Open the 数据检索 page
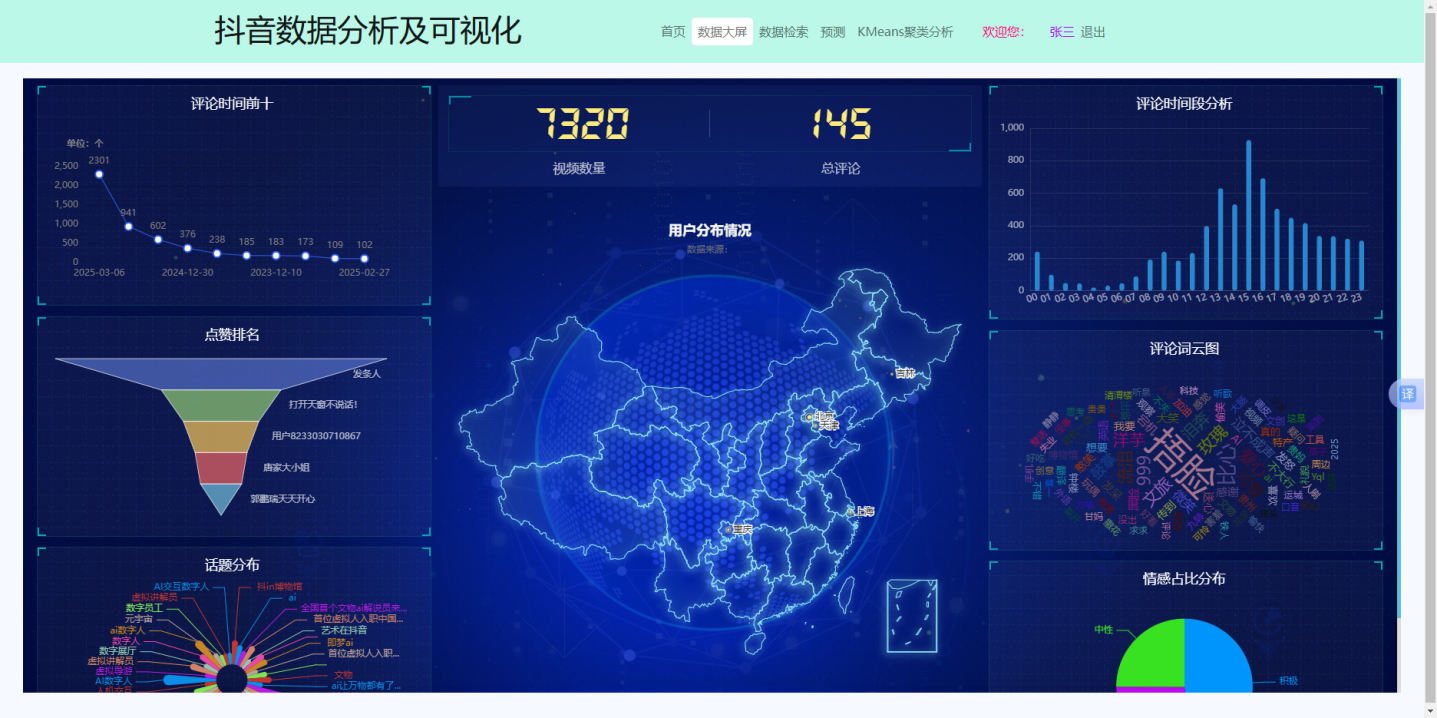 [783, 32]
